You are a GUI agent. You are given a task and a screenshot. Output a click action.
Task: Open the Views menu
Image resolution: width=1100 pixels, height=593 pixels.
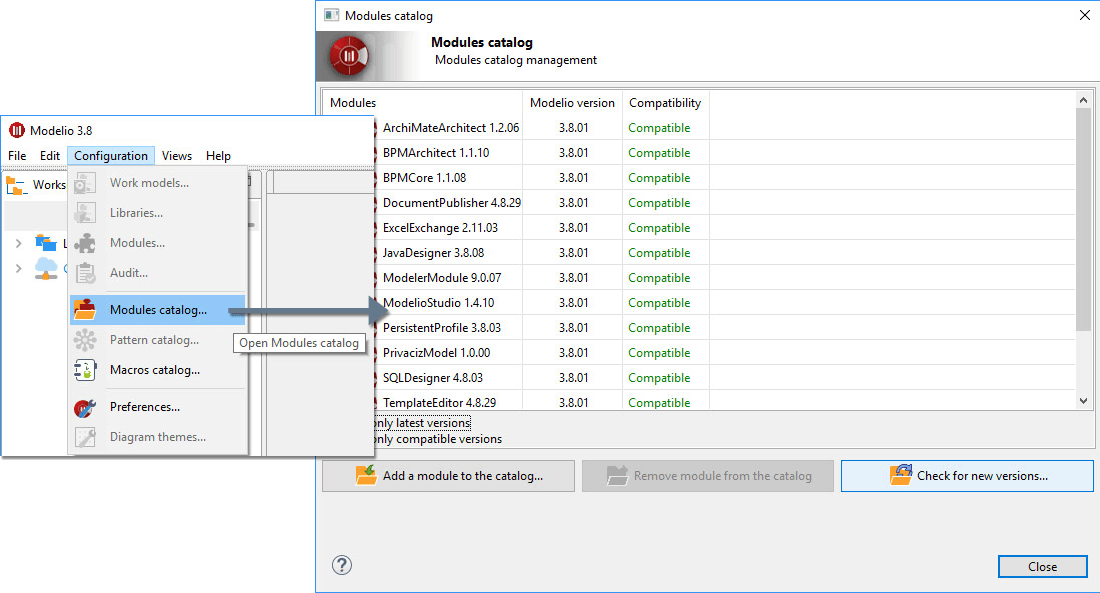click(x=177, y=156)
